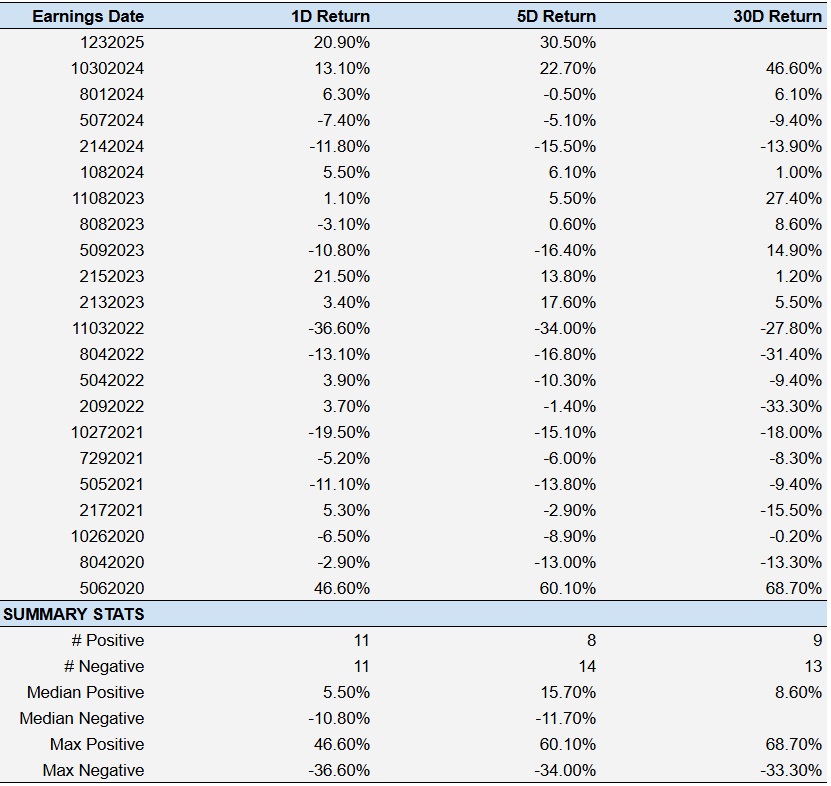Viewport: 831px width, 786px height.
Task: Select the # Positive row label
Action: pos(108,640)
